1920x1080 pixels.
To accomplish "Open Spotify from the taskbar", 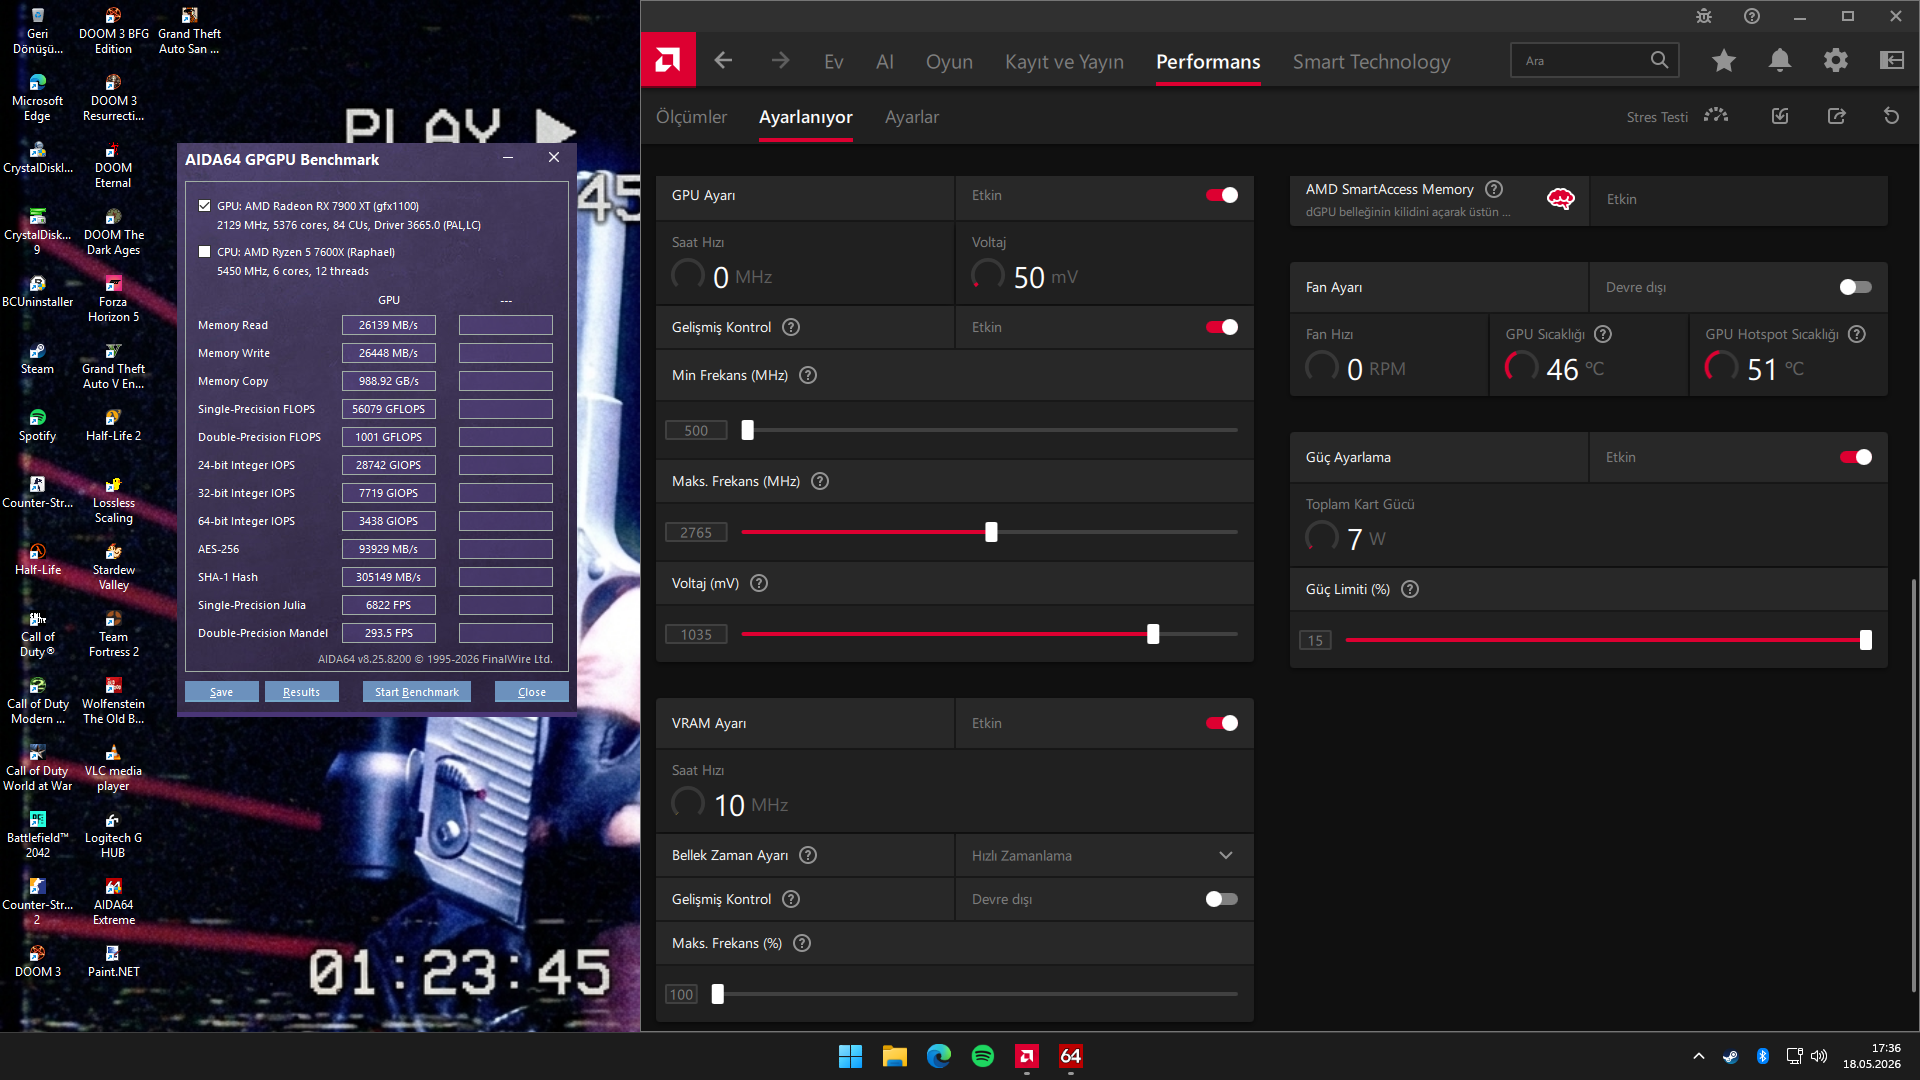I will (x=983, y=1056).
